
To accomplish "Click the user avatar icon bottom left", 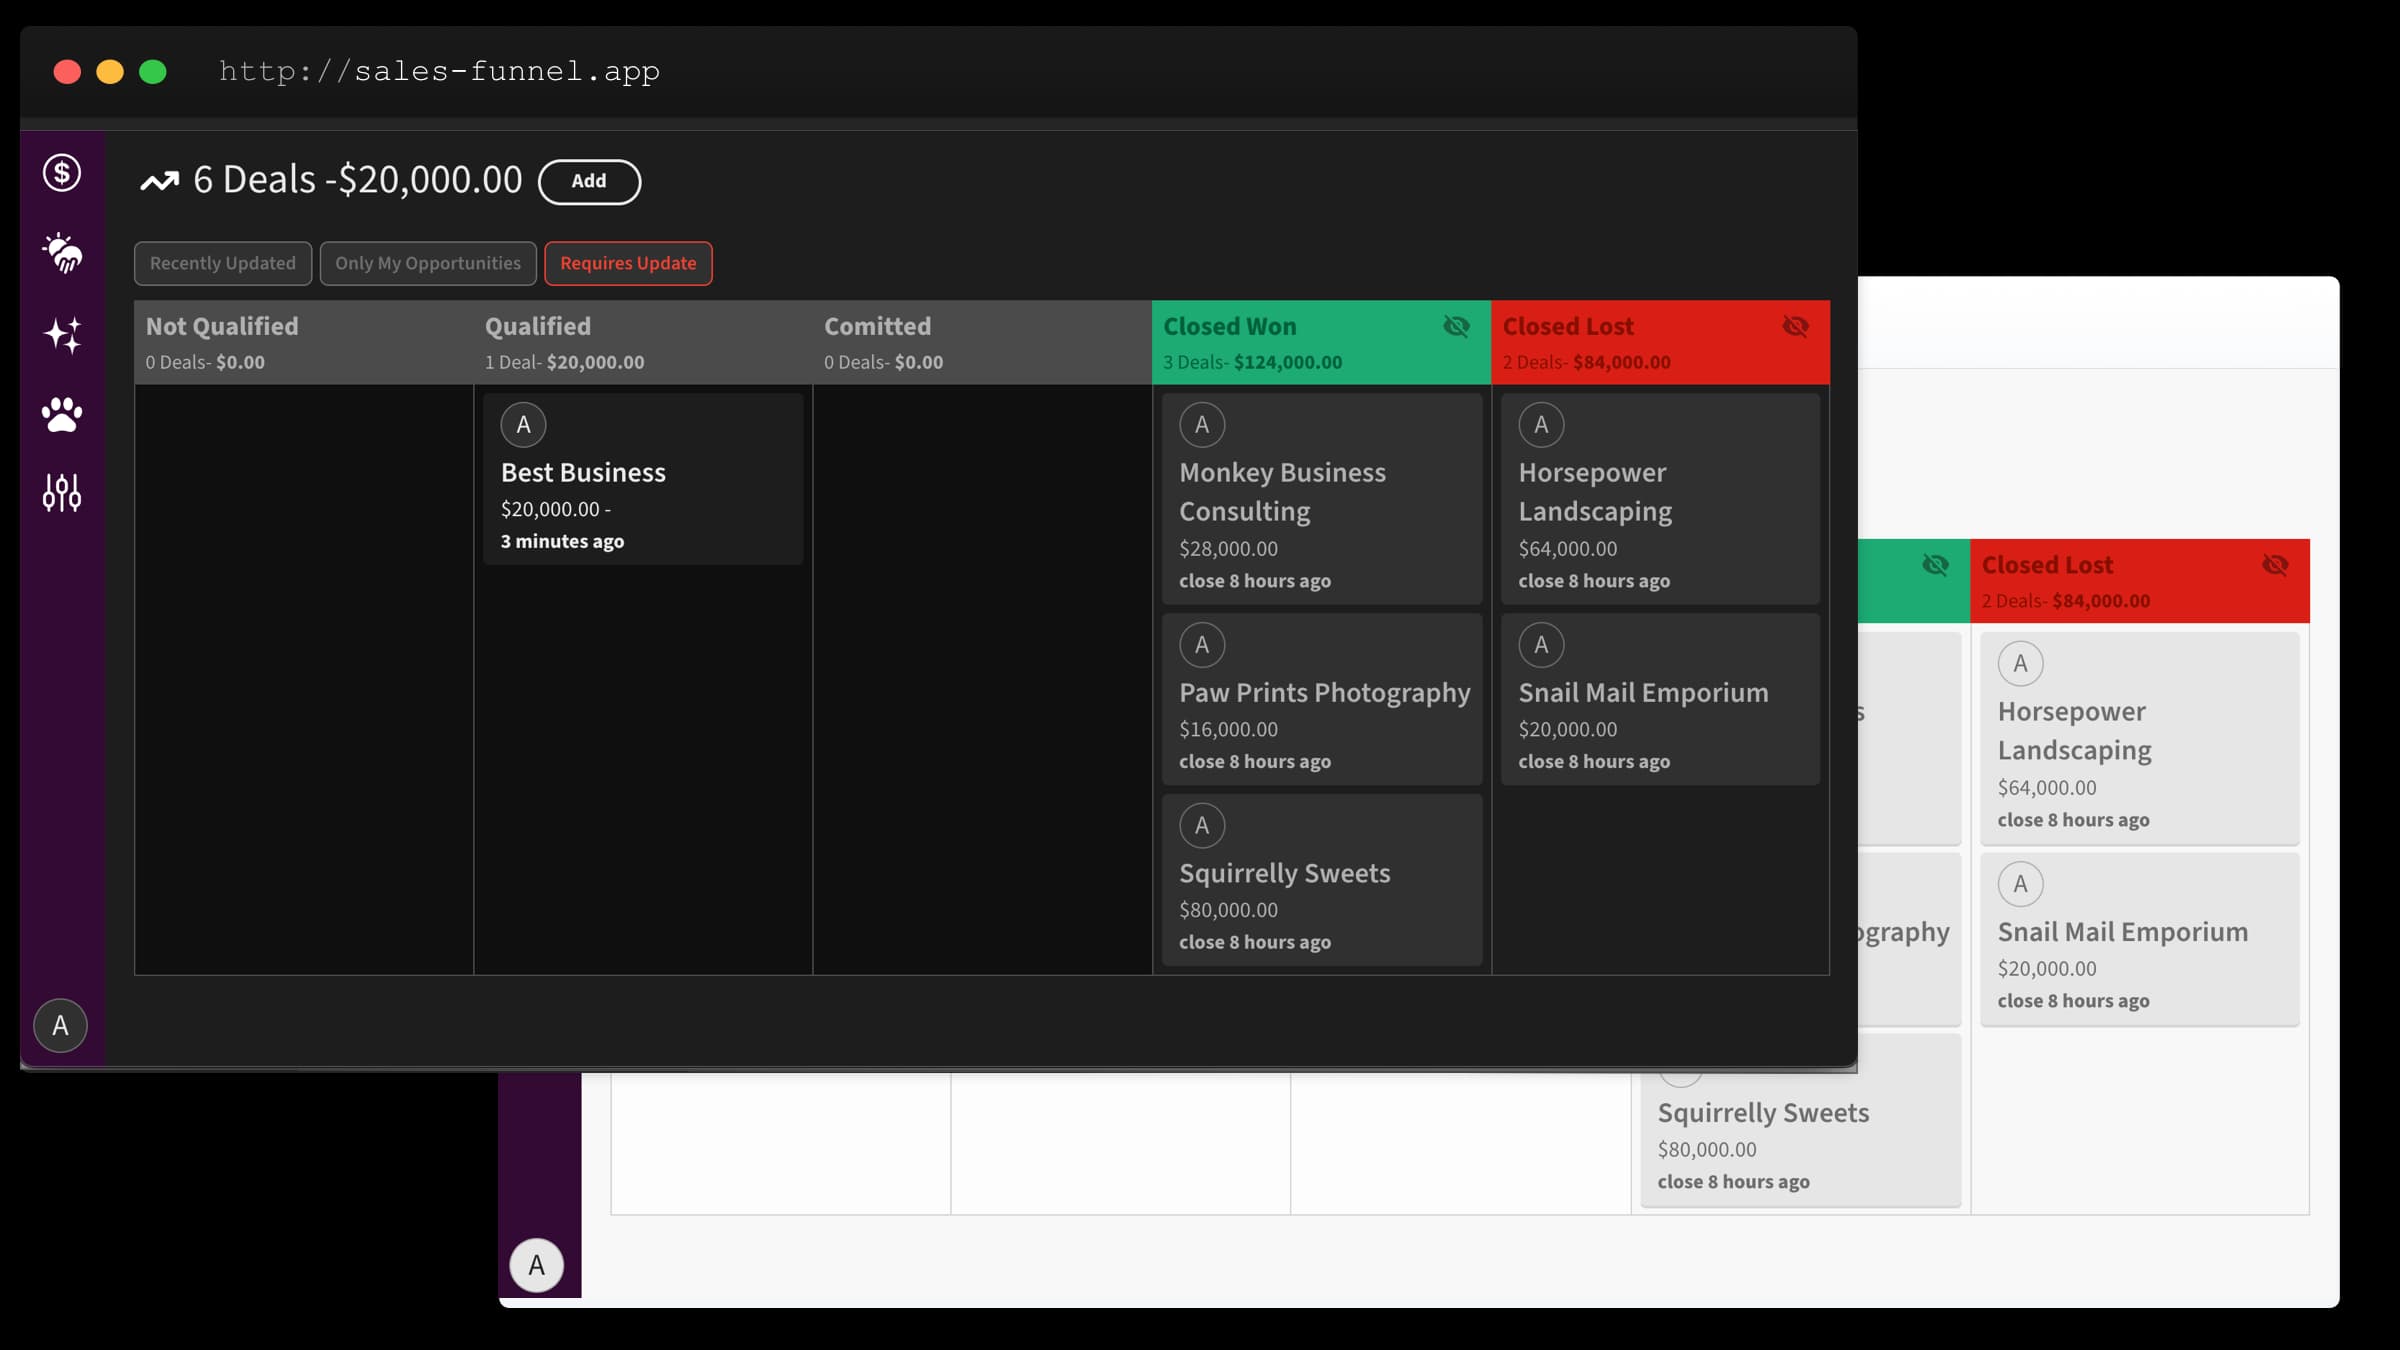I will coord(61,1025).
